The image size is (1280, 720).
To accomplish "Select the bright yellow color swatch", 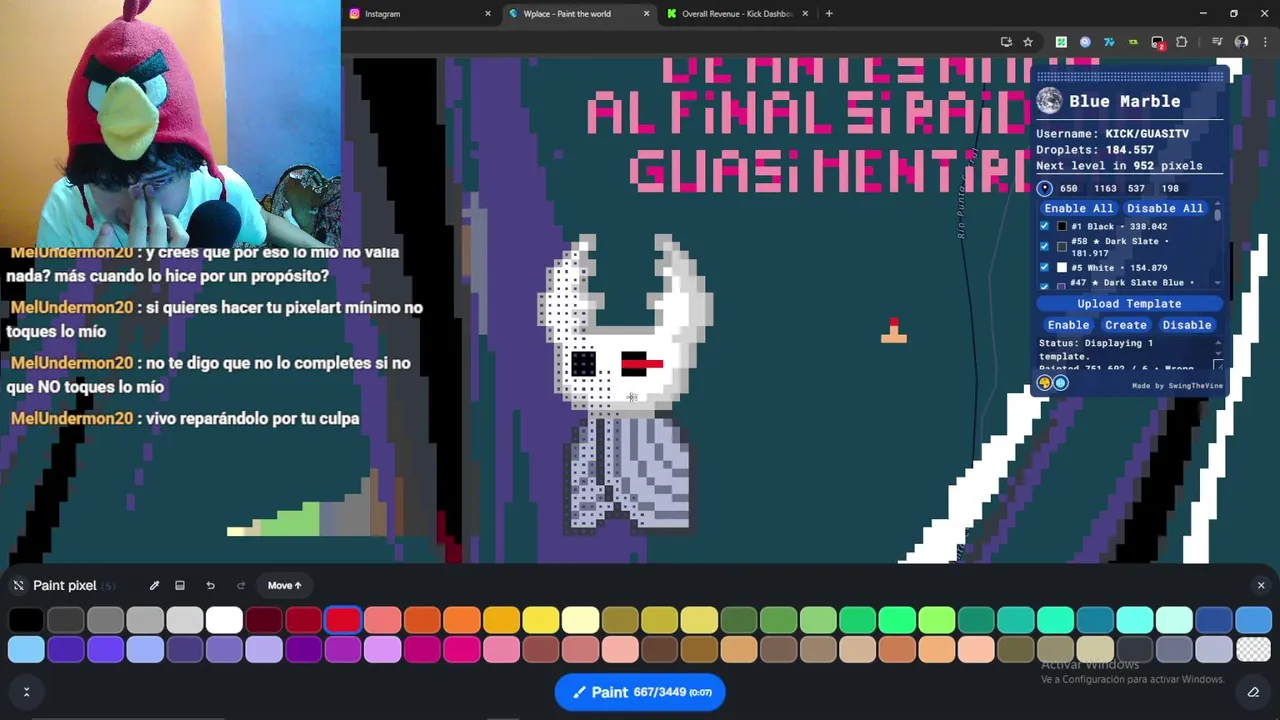I will click(x=541, y=620).
